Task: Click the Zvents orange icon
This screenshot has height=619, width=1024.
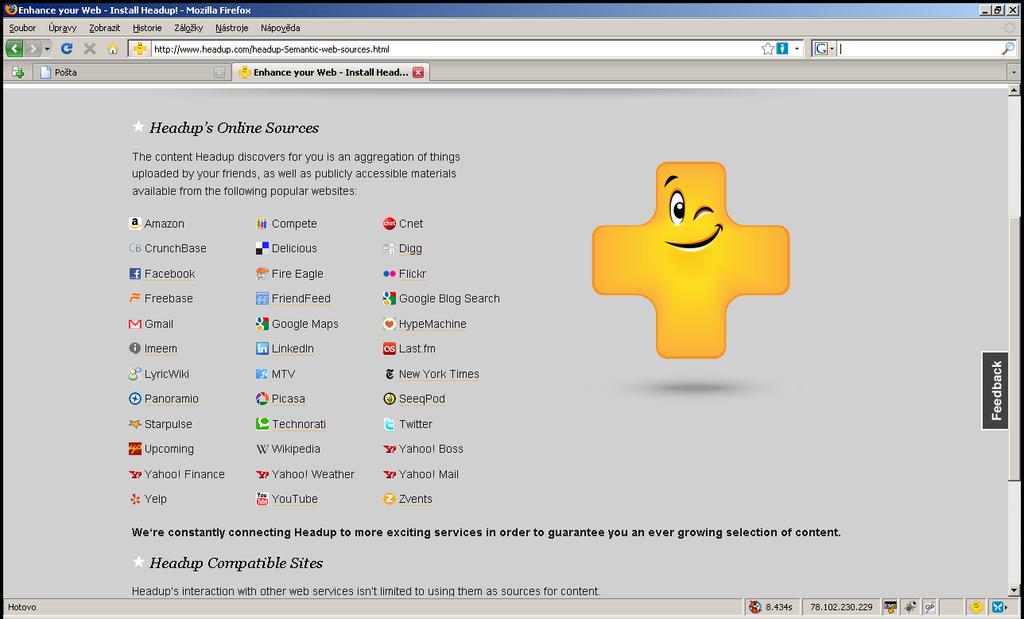Action: 389,499
